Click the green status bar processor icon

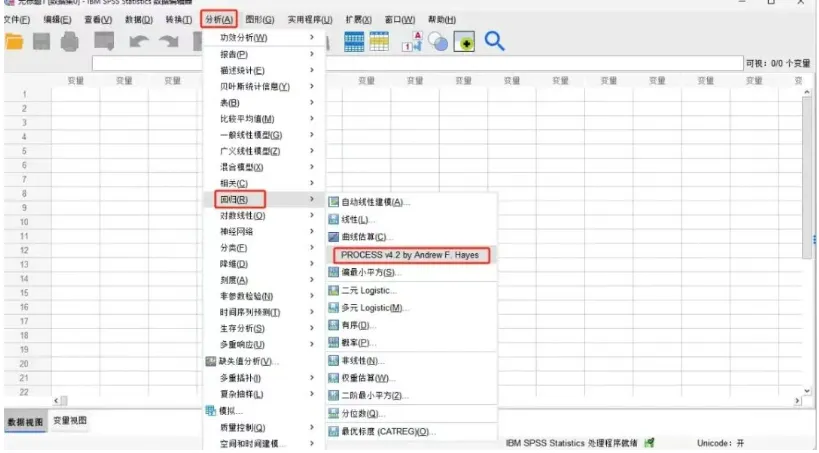(649, 443)
